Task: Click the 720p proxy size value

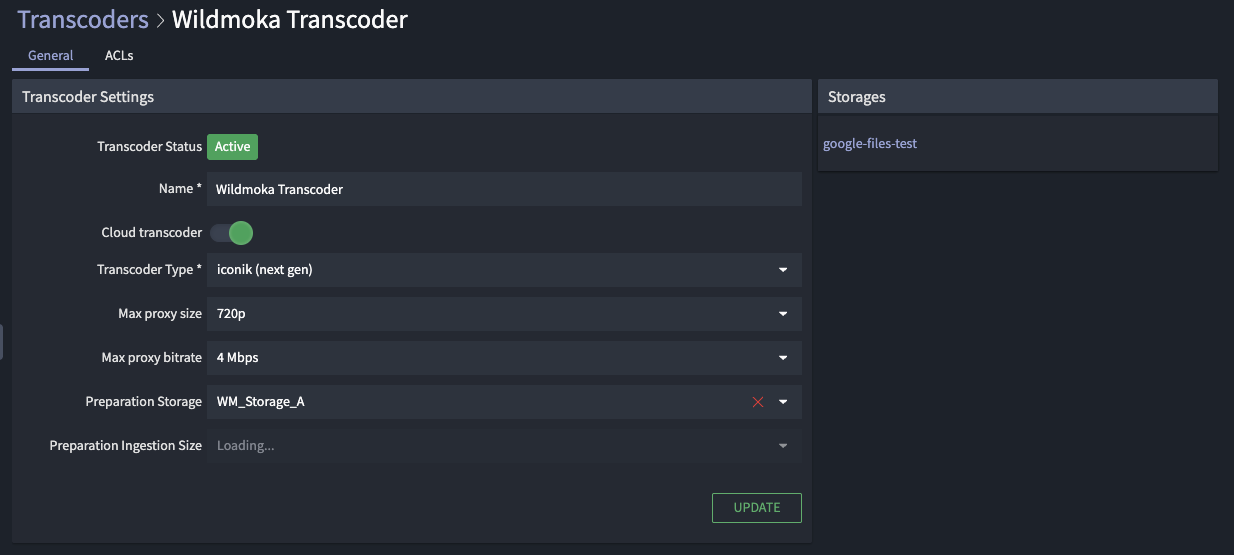Action: [x=231, y=314]
